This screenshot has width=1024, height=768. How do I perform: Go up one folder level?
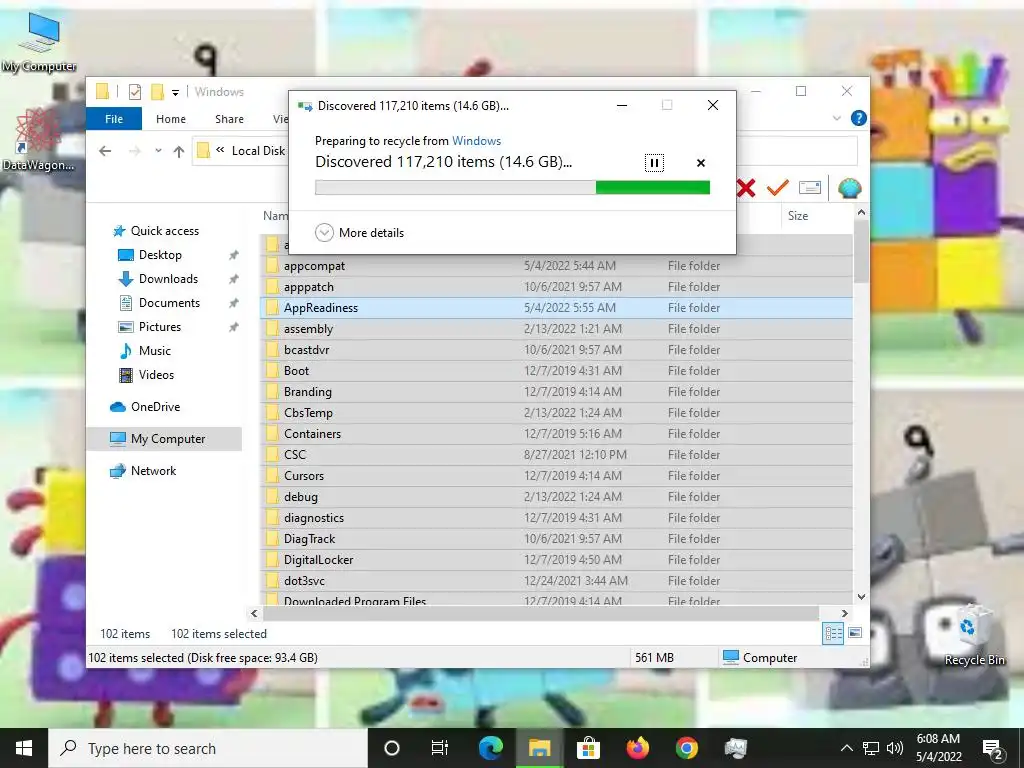coord(178,152)
